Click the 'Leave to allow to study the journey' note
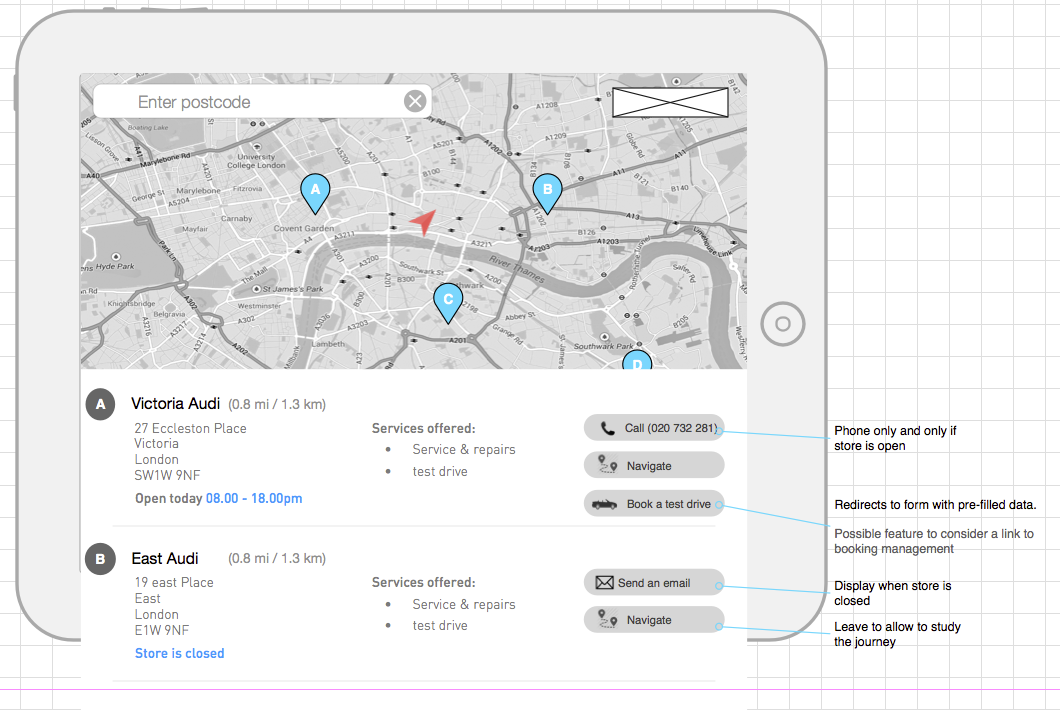 click(x=897, y=634)
